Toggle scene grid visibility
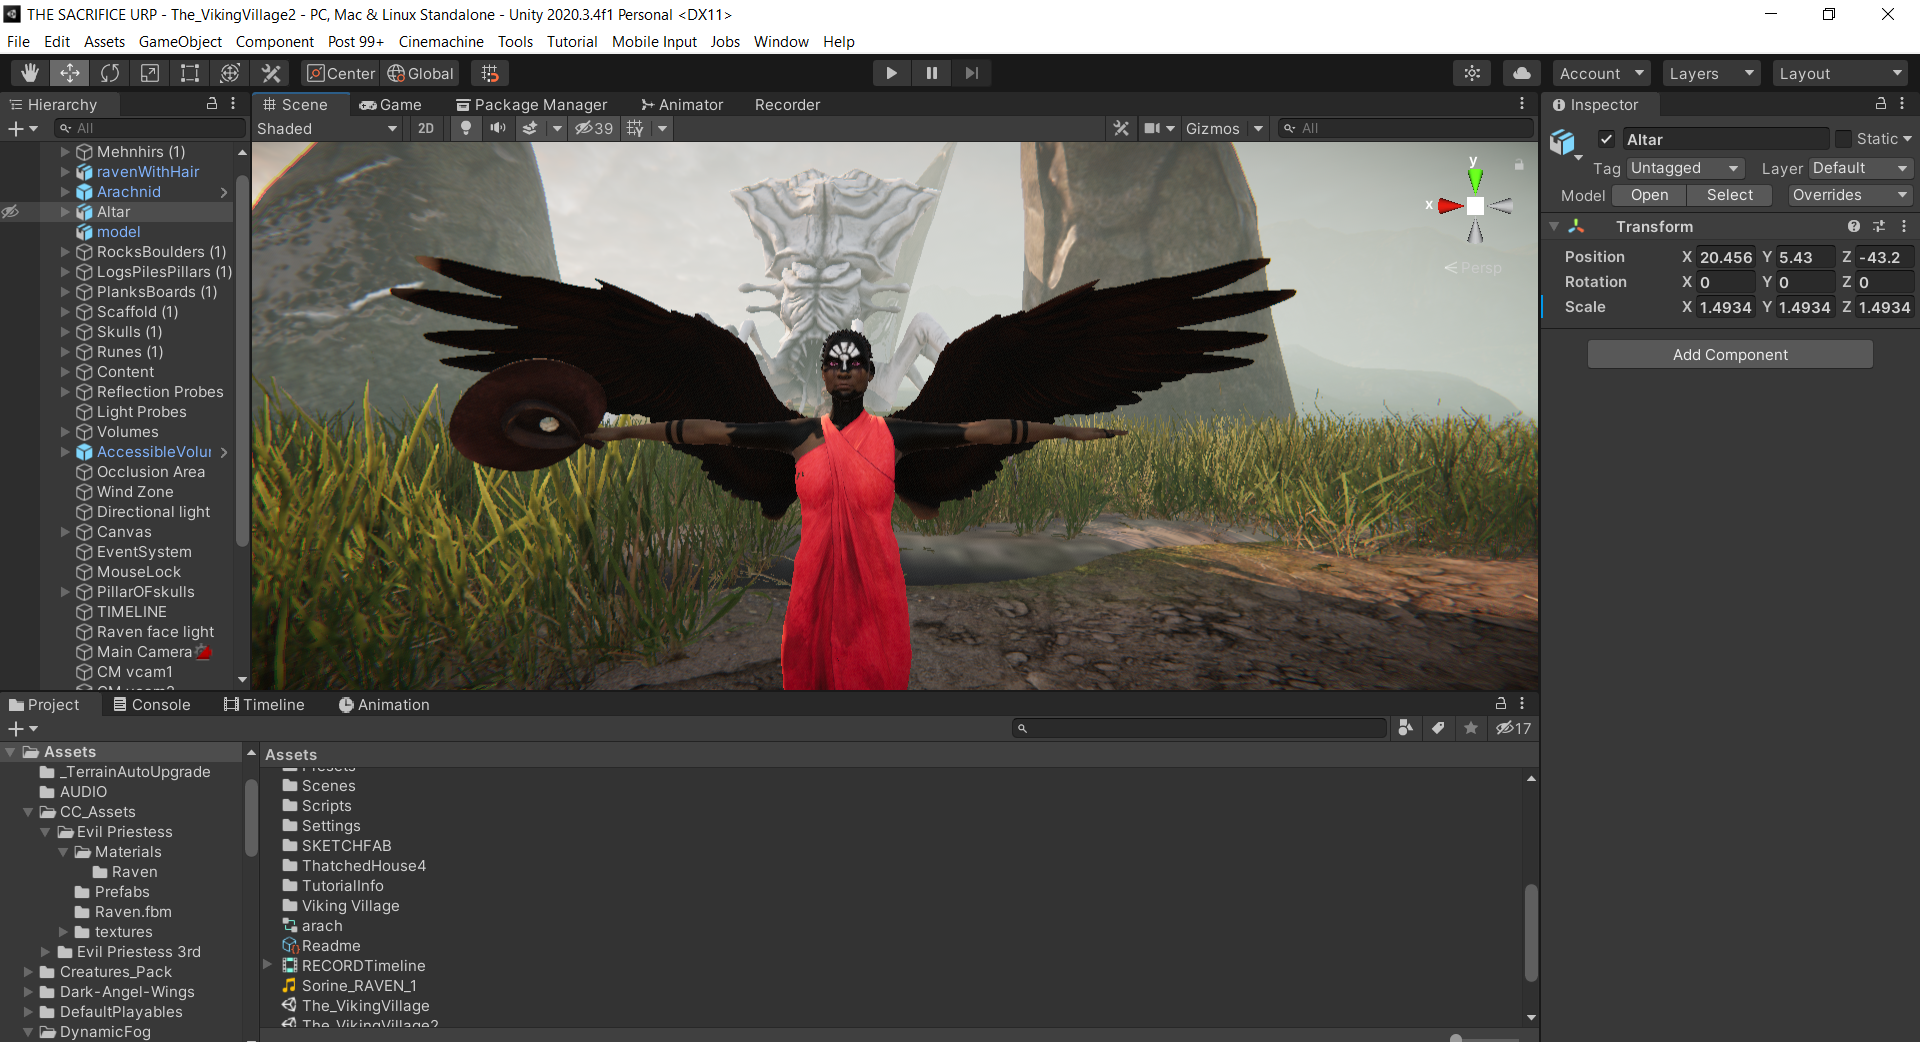 click(635, 128)
